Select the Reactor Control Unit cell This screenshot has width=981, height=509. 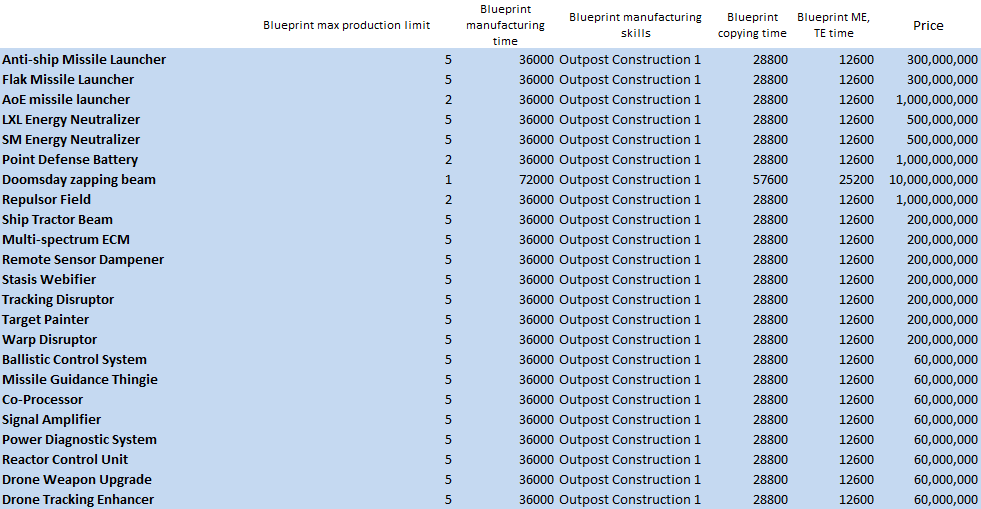coord(64,460)
